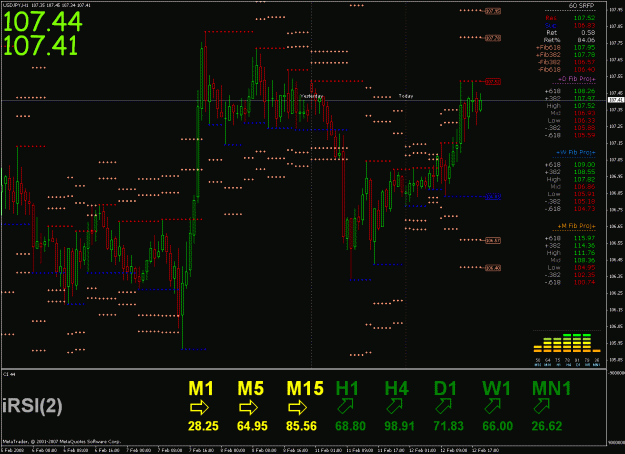The width and height of the screenshot is (625, 454).
Task: Click the green up-right arrow under H4
Action: click(x=394, y=406)
